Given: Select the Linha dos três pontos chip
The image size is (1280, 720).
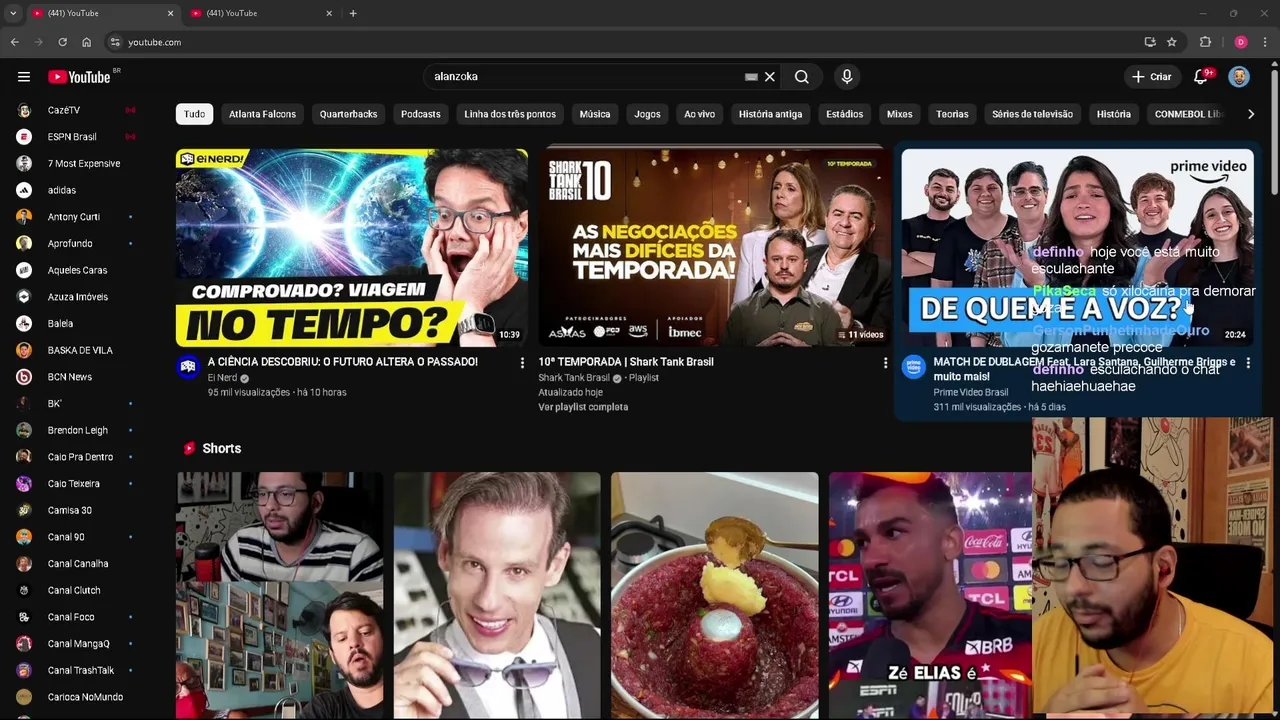Looking at the screenshot, I should point(510,114).
